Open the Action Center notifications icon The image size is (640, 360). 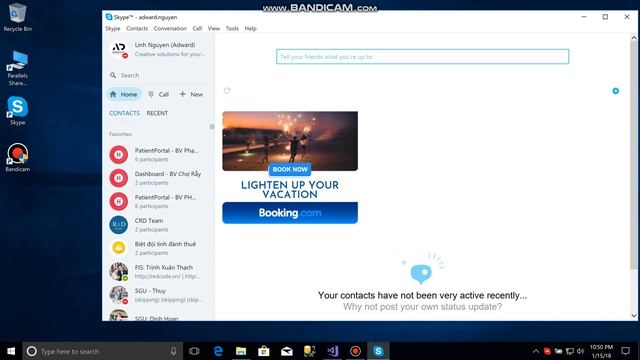pos(626,351)
